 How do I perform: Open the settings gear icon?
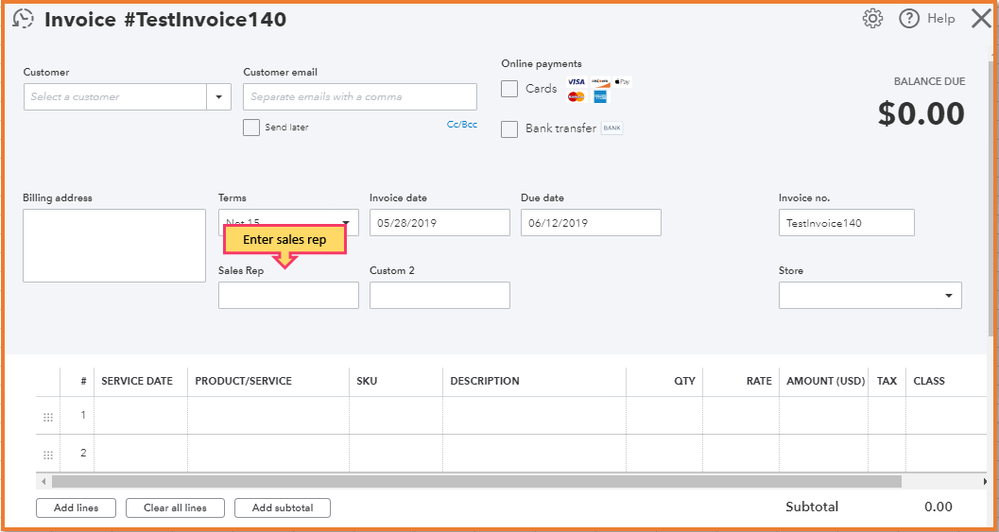pyautogui.click(x=873, y=19)
